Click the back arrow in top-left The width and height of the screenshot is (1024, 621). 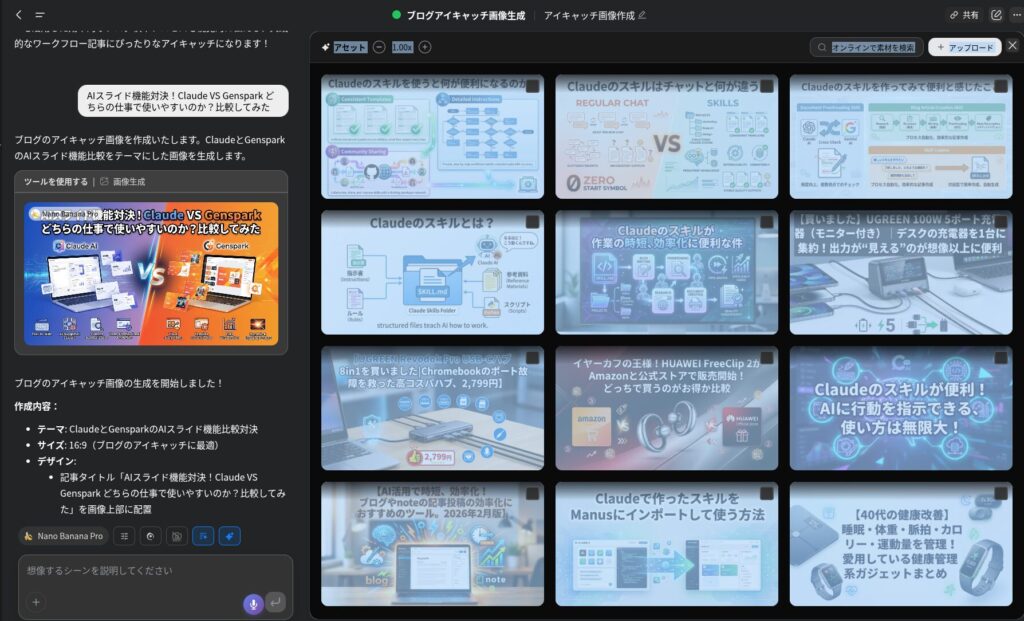pos(18,15)
